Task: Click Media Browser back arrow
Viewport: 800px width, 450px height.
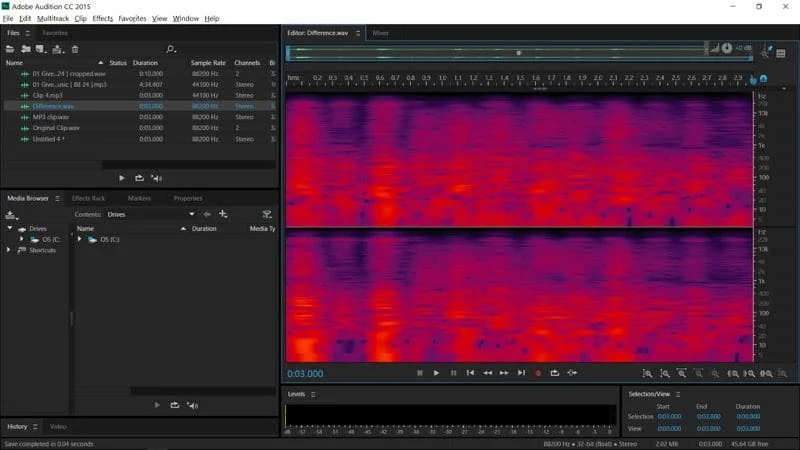Action: pyautogui.click(x=207, y=214)
